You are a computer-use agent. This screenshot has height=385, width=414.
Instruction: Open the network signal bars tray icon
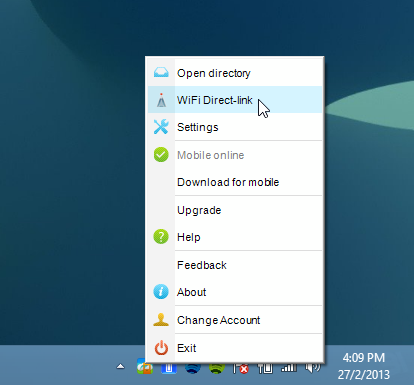pyautogui.click(x=289, y=368)
